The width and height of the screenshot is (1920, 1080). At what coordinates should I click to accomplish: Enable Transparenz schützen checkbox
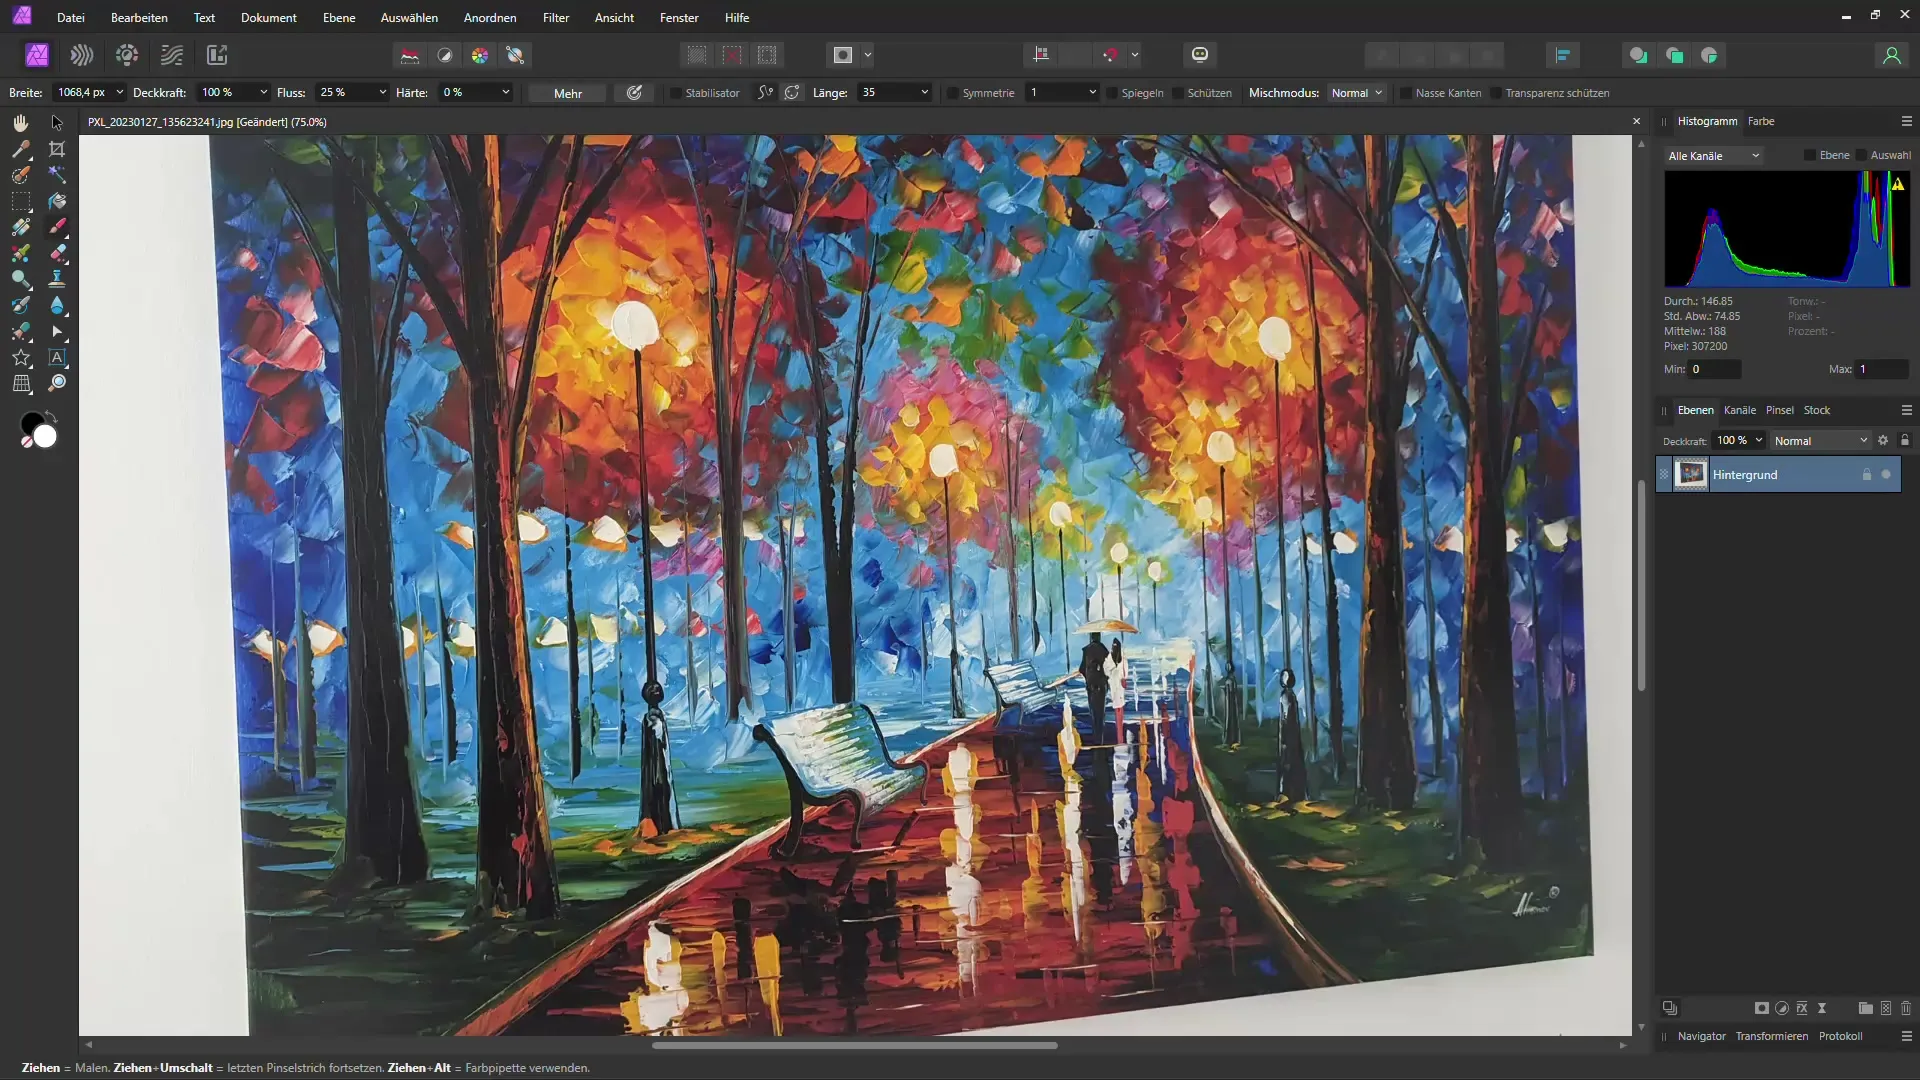pos(1496,93)
